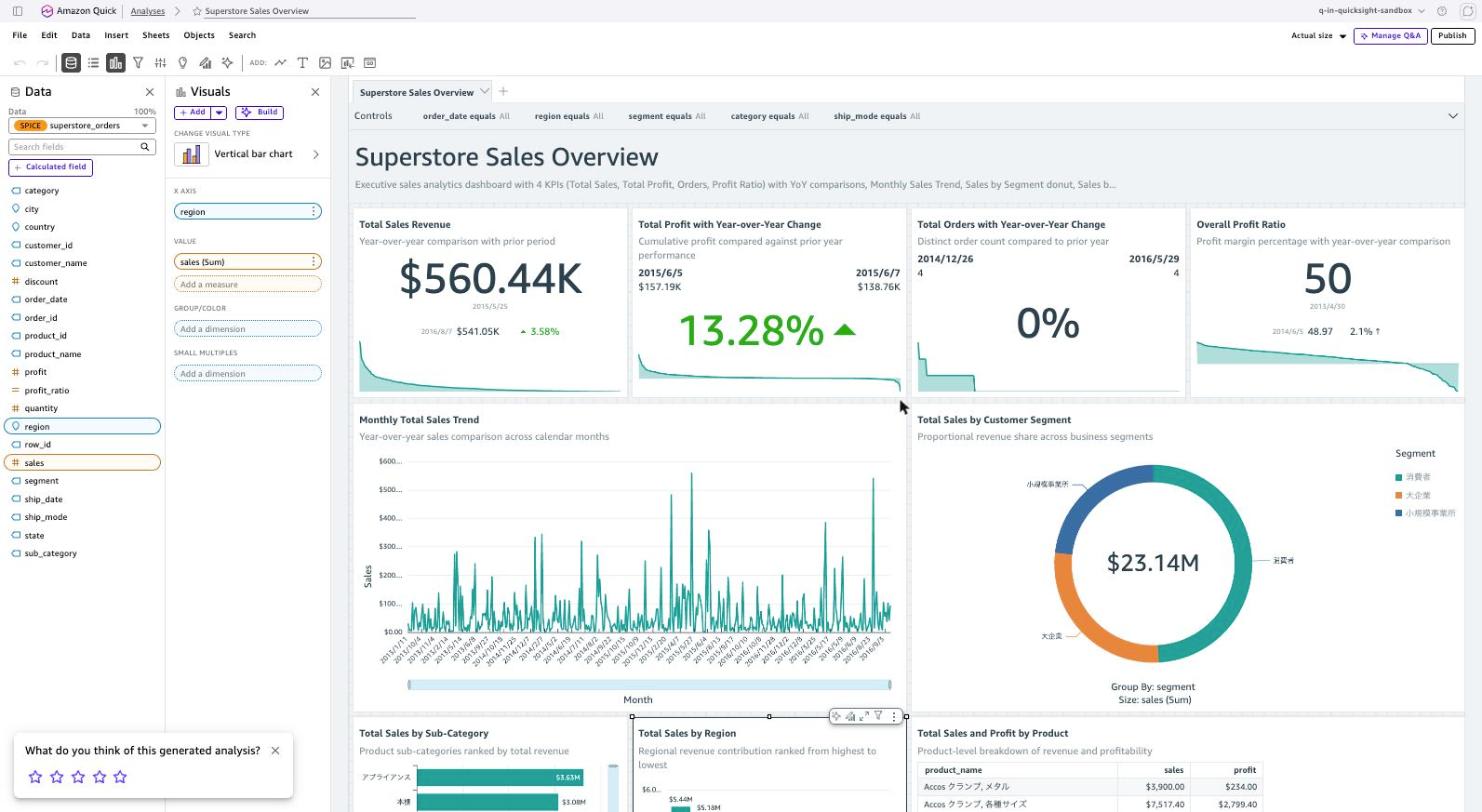Expand the Vertical bar chart visual type chooser
The height and width of the screenshot is (812, 1482).
pyautogui.click(x=316, y=154)
